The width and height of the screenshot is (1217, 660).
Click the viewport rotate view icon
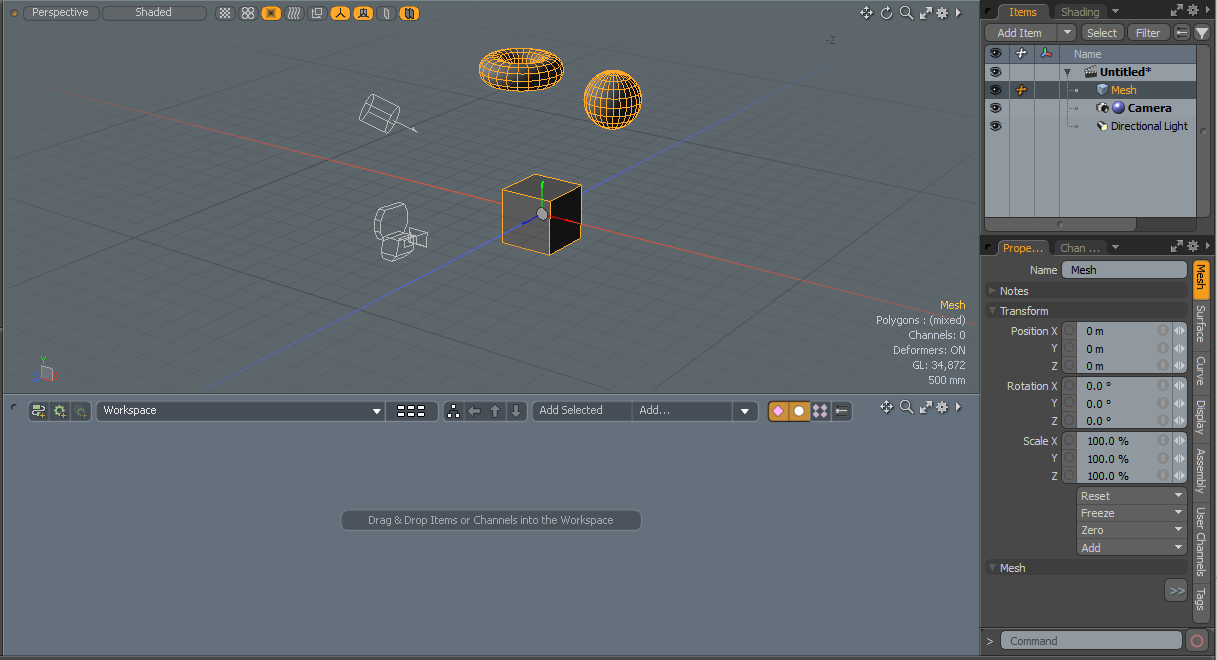886,13
